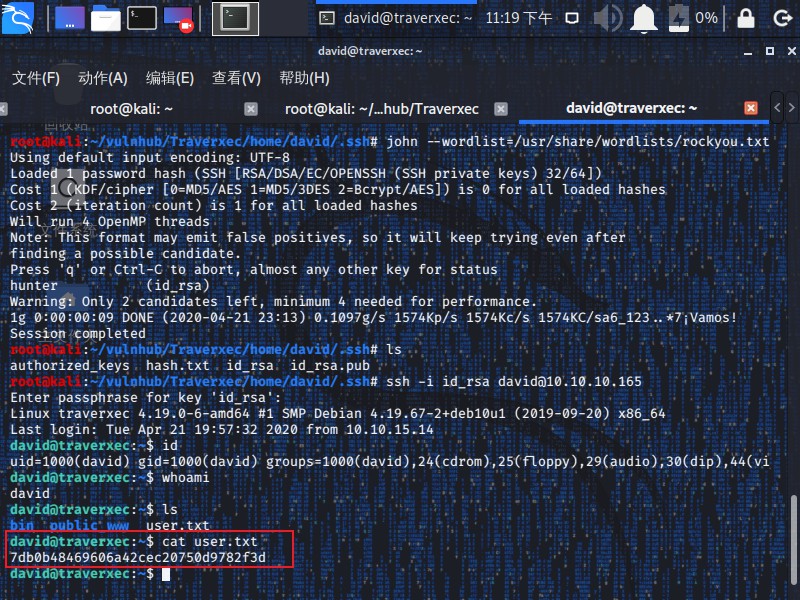Close the root@kali: ~ tab
800x600 pixels.
(x=251, y=109)
